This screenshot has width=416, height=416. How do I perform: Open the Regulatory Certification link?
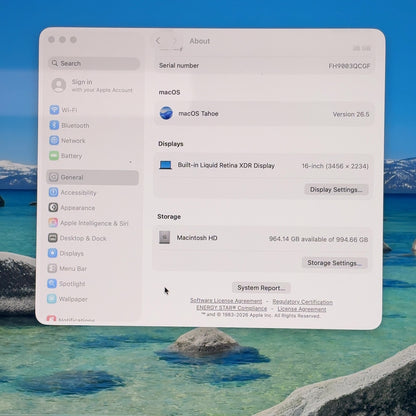pyautogui.click(x=303, y=302)
